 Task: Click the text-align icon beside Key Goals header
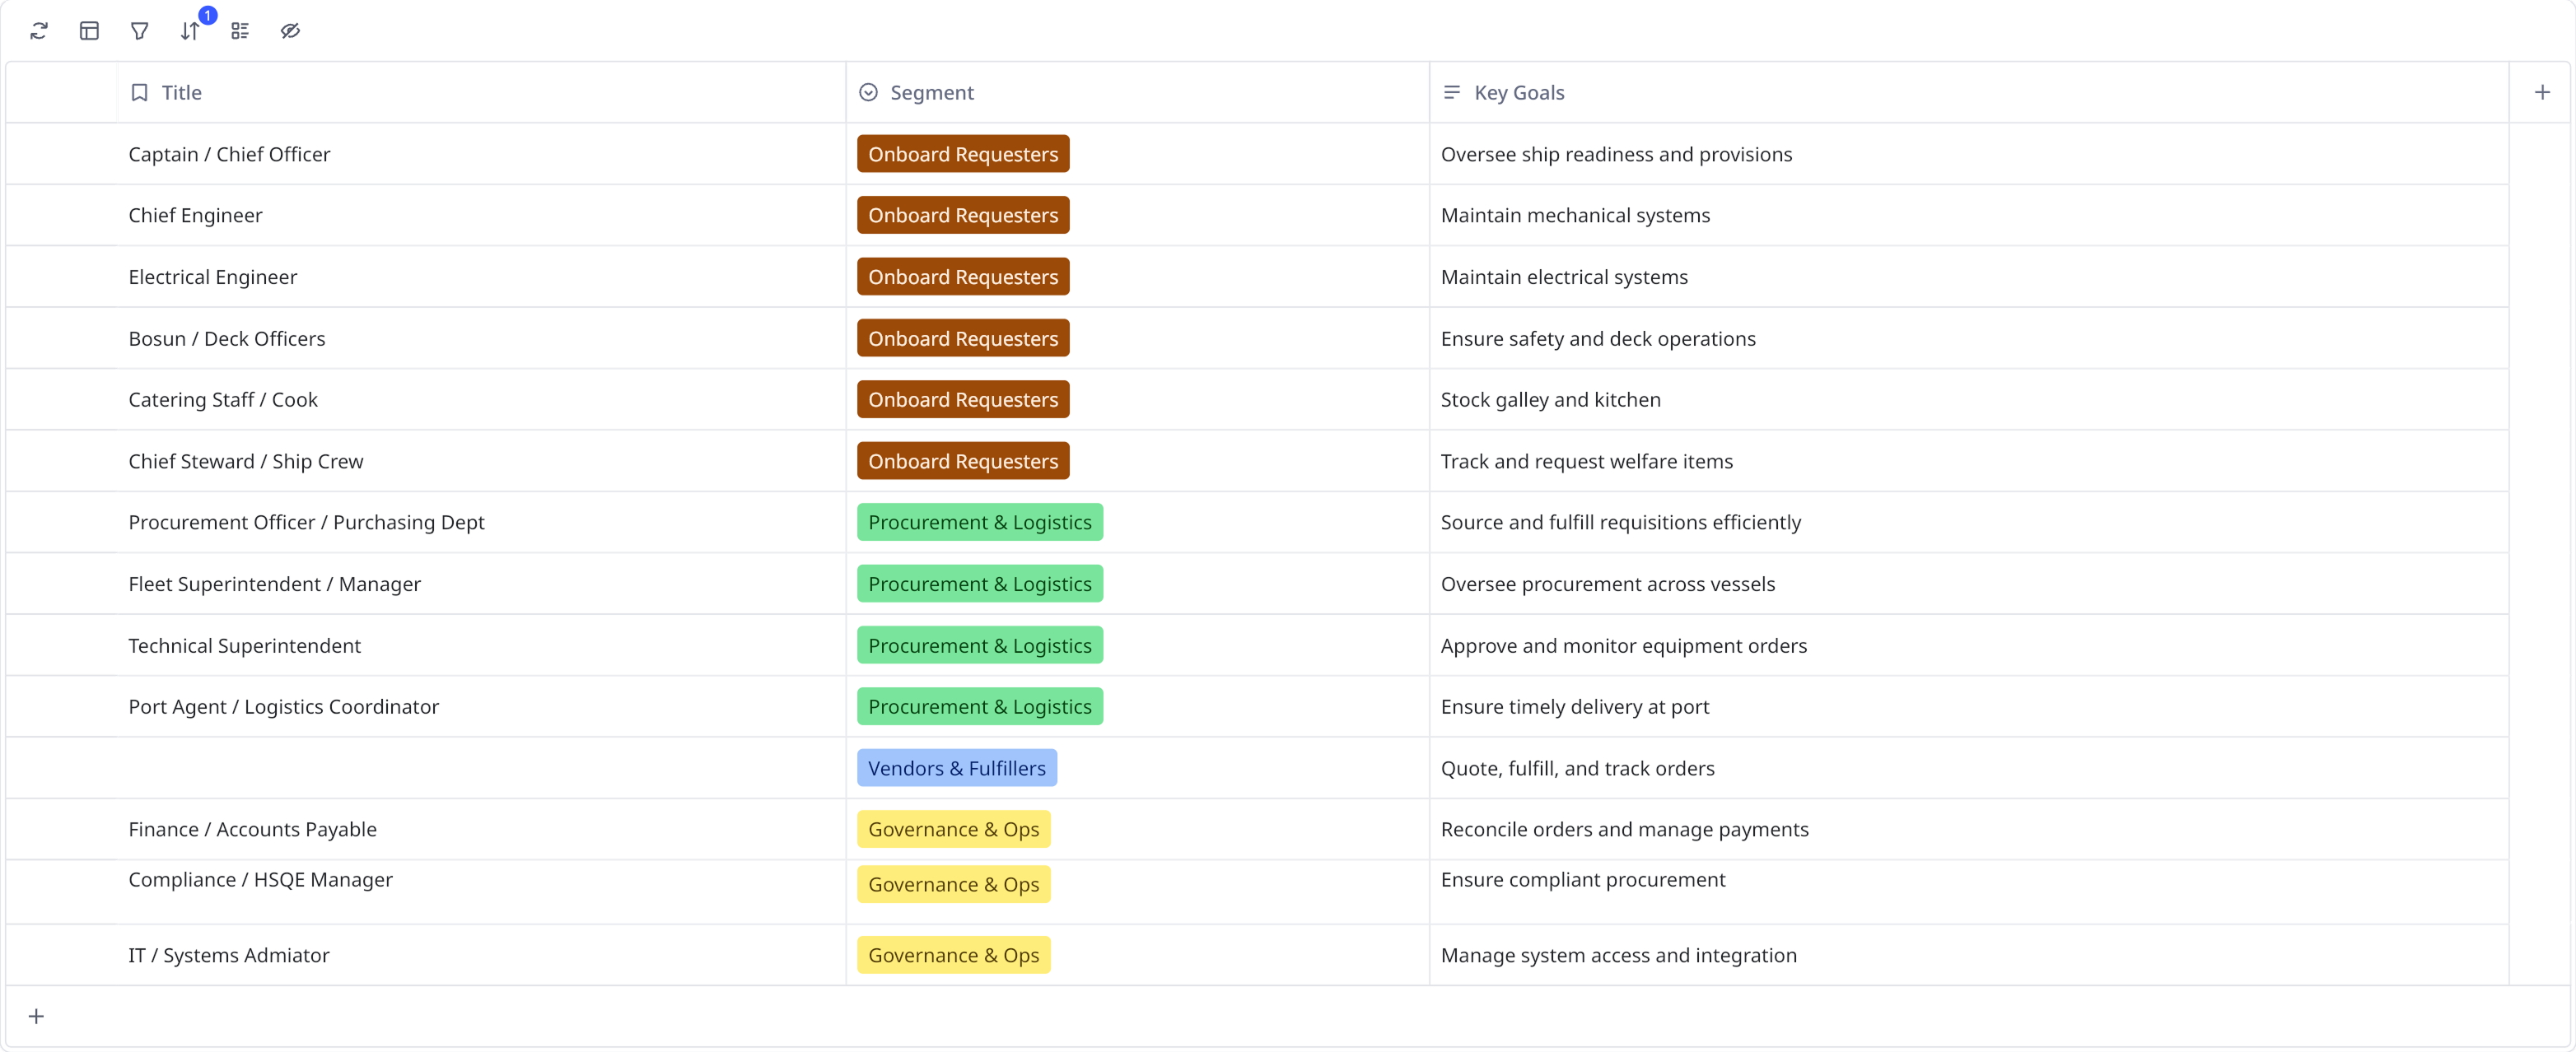click(x=1451, y=92)
